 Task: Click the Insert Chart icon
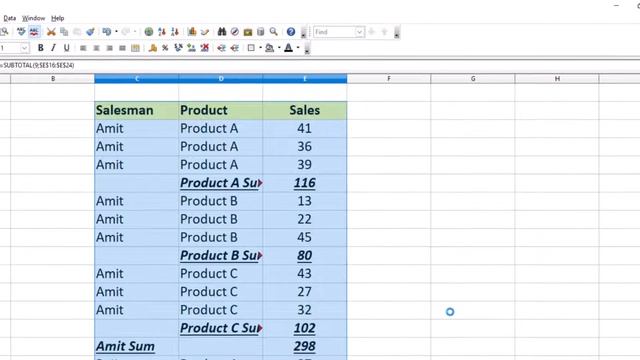192,31
